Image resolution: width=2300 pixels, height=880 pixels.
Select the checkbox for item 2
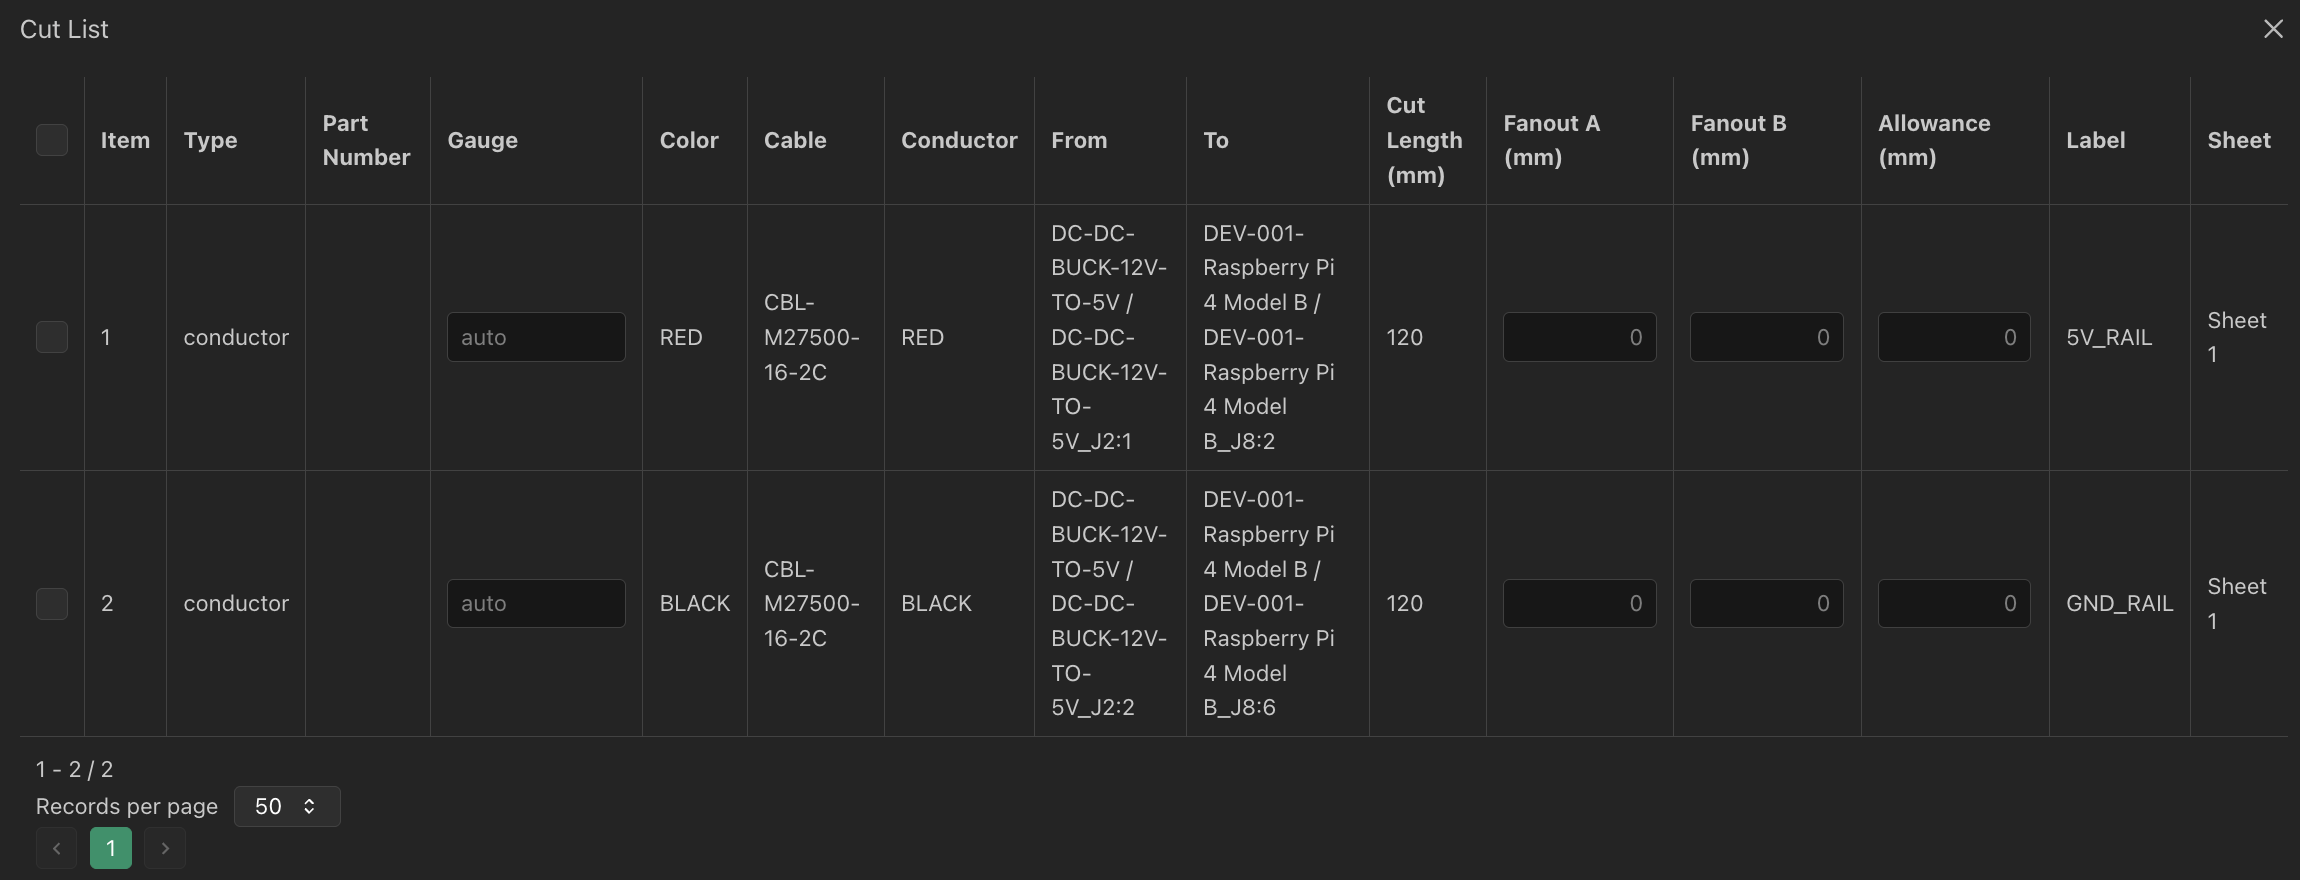pyautogui.click(x=51, y=603)
